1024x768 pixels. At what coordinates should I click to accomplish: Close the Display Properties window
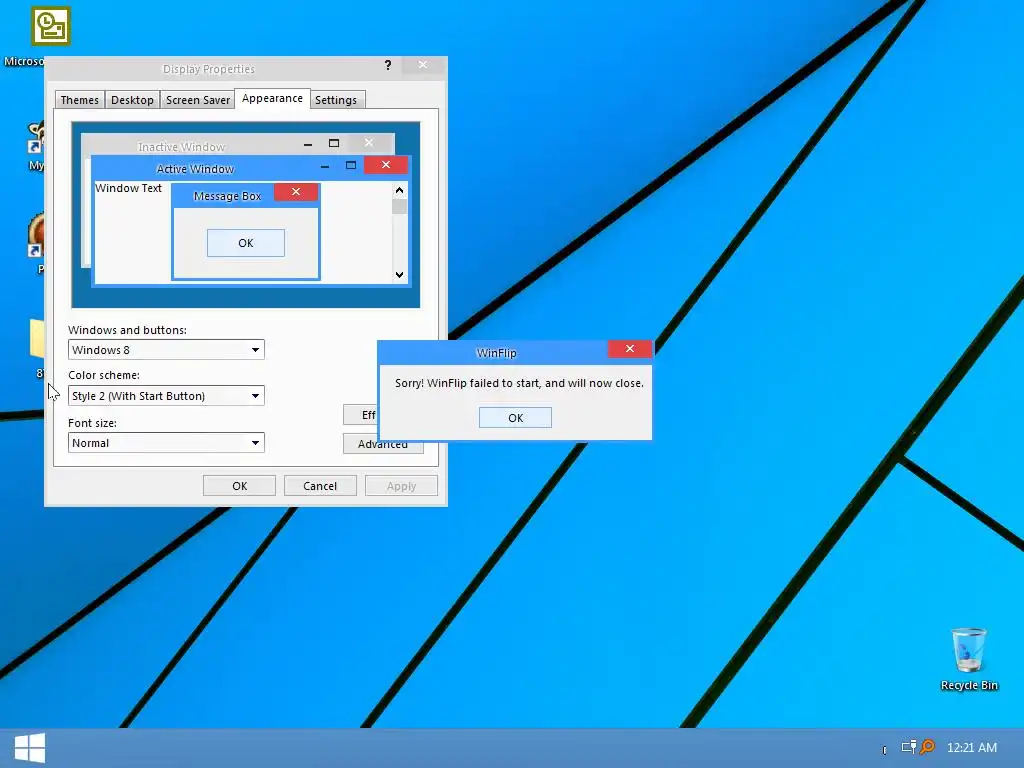coord(423,65)
